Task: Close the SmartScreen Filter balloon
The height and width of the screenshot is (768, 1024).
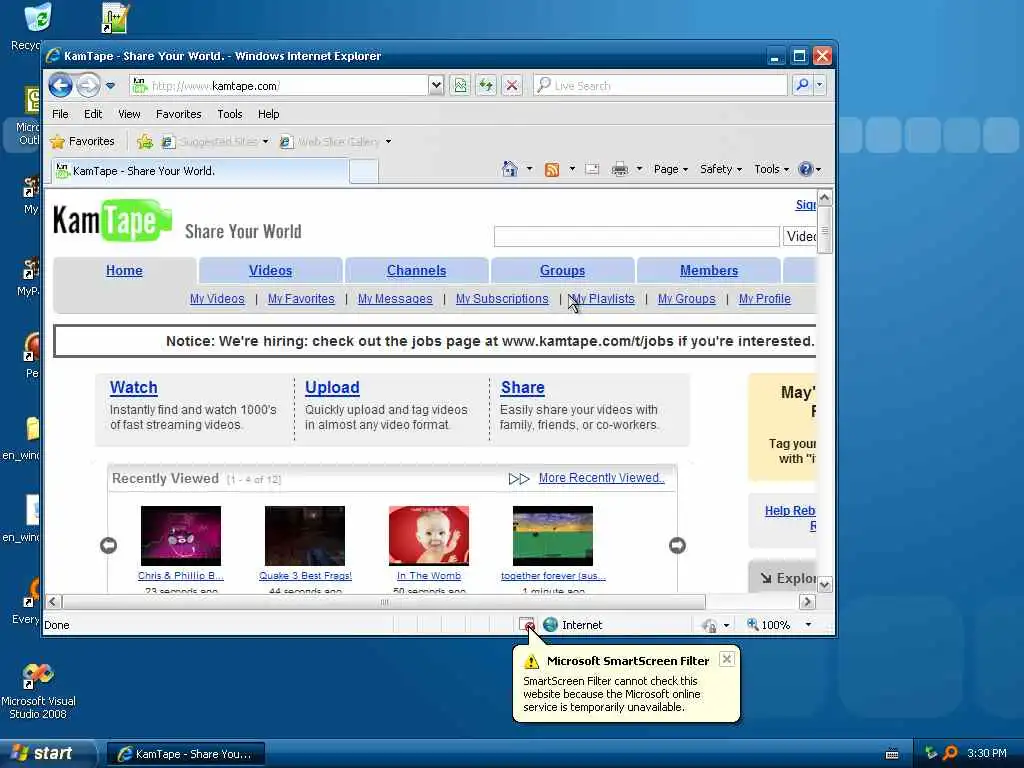Action: pos(727,659)
